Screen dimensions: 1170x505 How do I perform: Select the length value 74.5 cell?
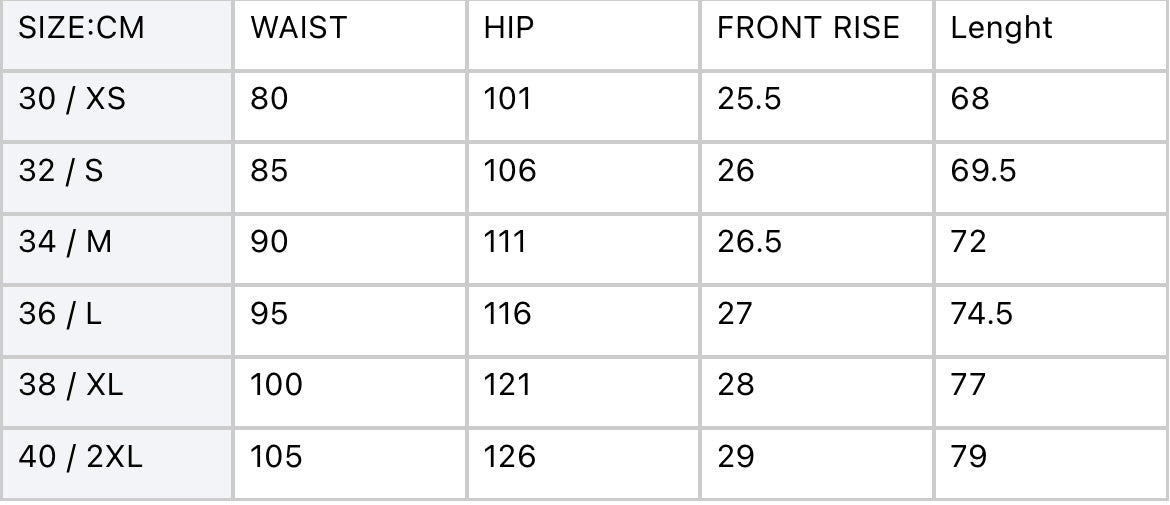pos(981,314)
